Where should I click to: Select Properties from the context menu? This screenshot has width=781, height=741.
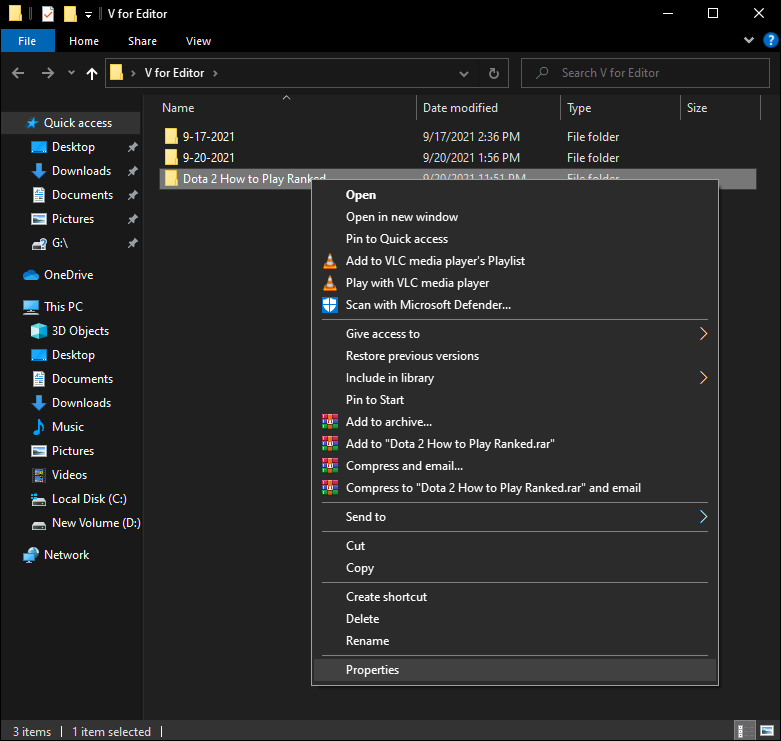[x=372, y=670]
